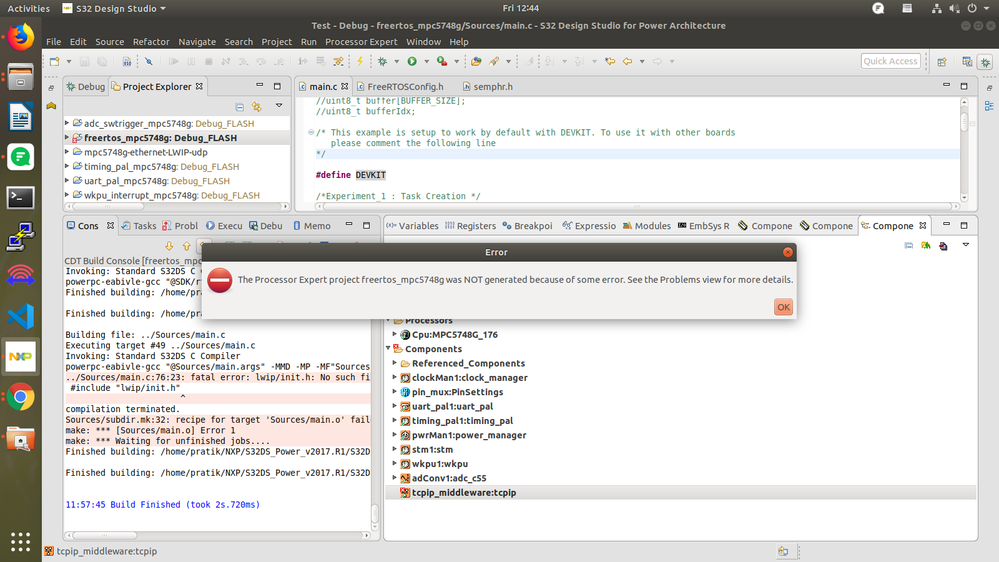Screen dimensions: 999x562
Task: Open Firefox from the Ubuntu dock
Action: tap(20, 37)
